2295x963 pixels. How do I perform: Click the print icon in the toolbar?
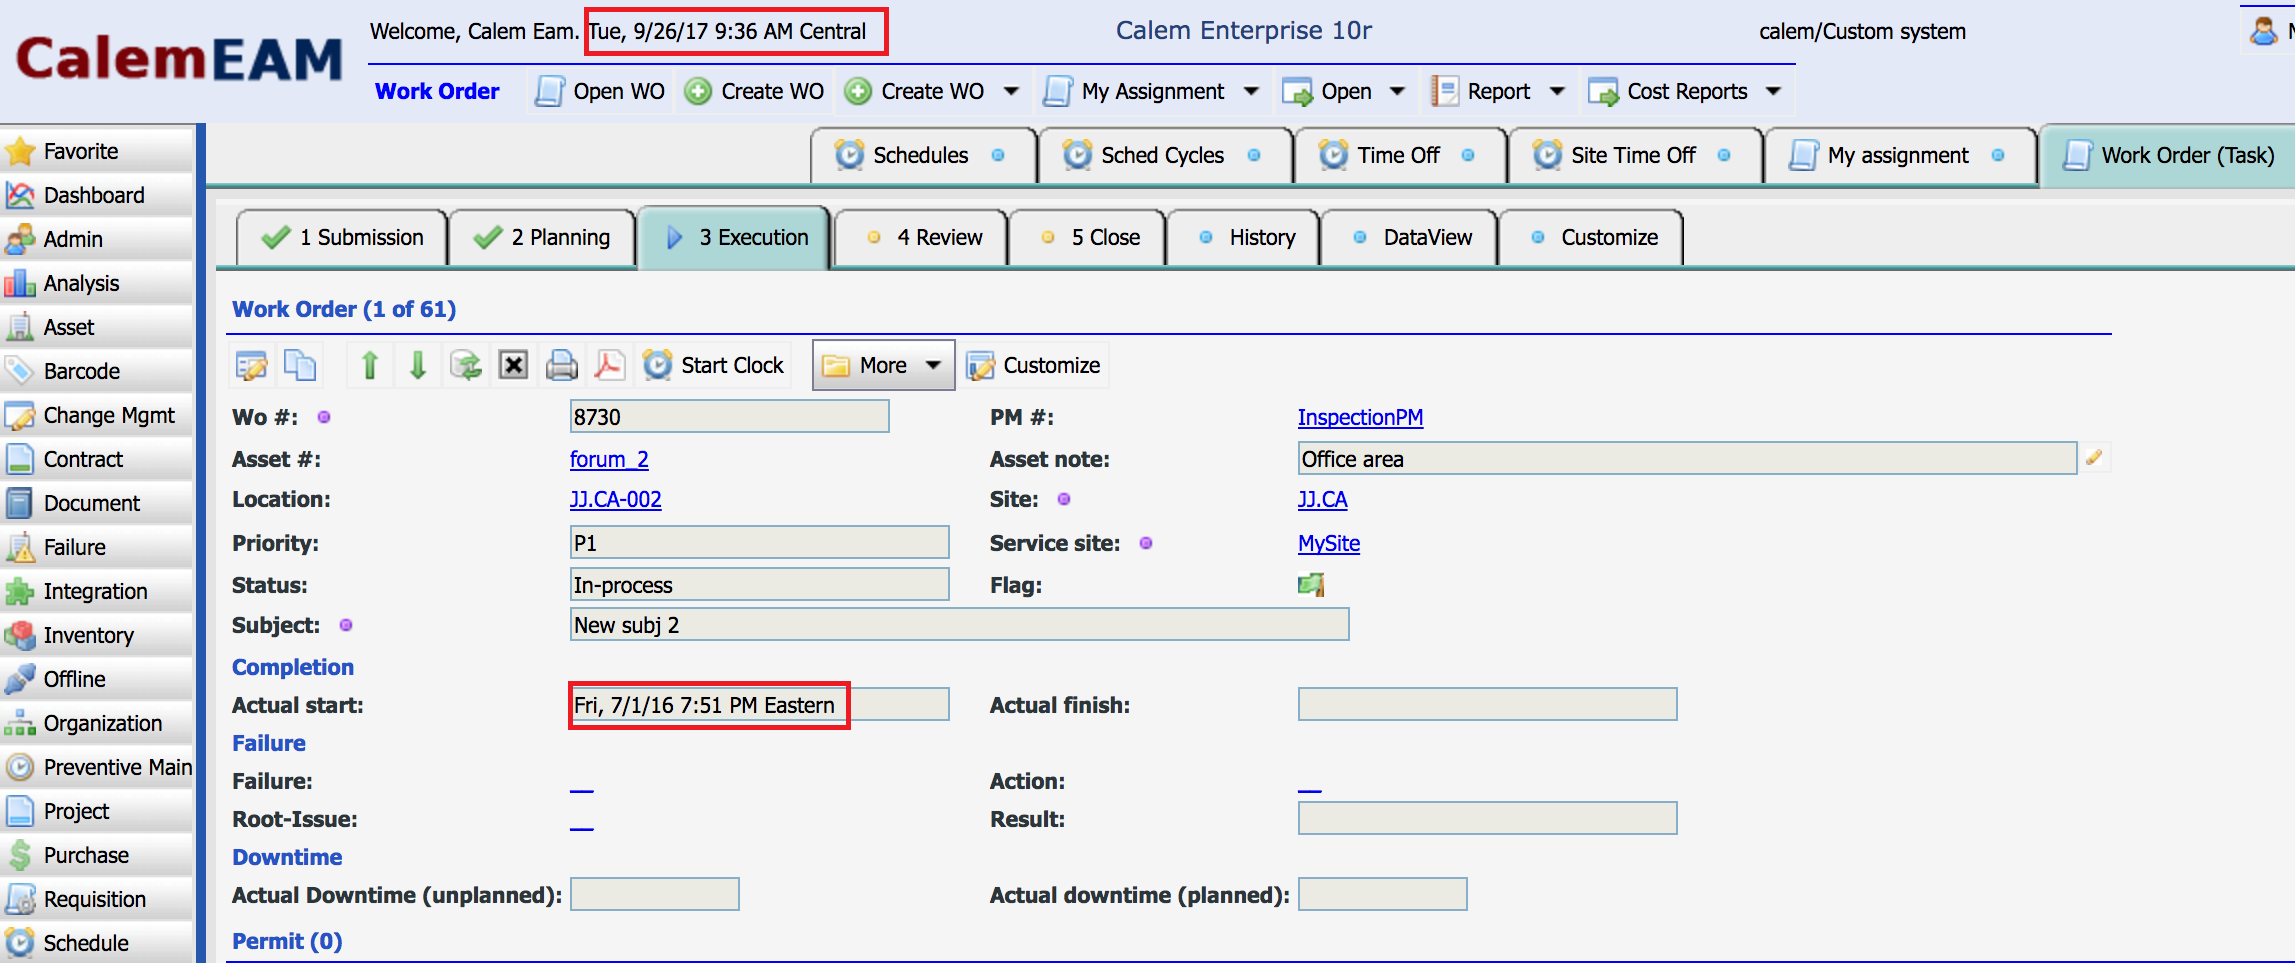[562, 365]
